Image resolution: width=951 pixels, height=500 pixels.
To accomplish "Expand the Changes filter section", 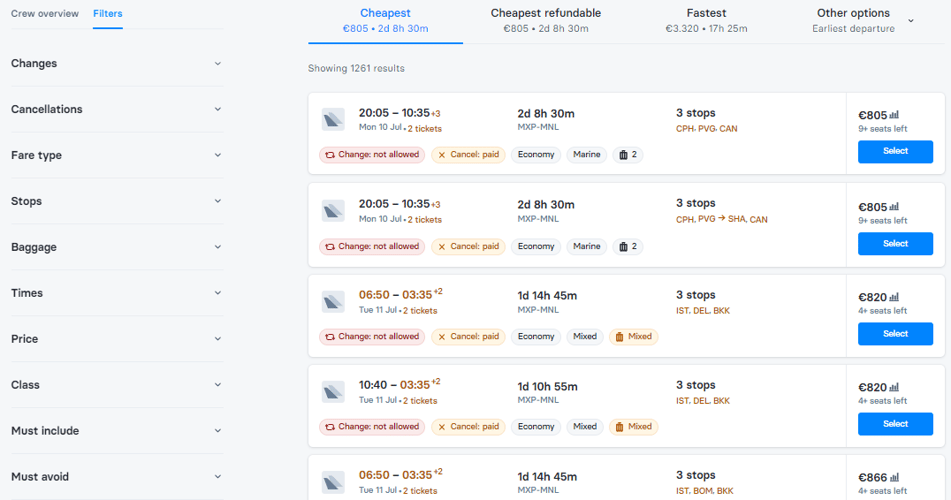I will (116, 64).
